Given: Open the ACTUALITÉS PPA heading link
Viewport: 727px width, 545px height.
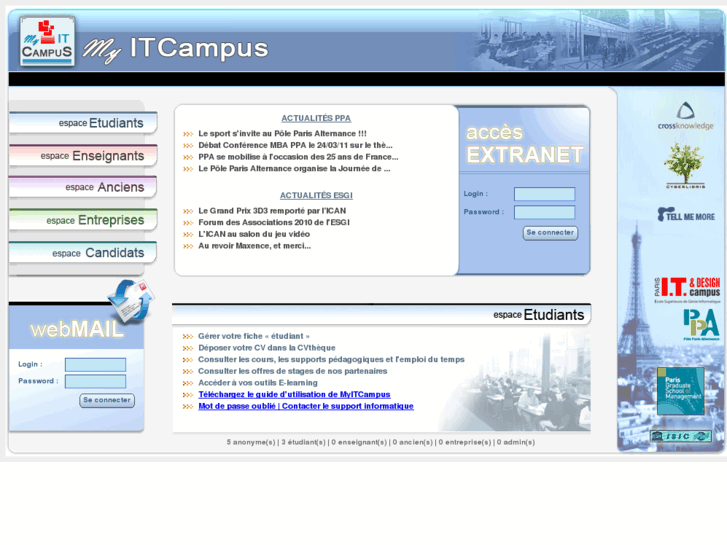Looking at the screenshot, I should click(316, 118).
